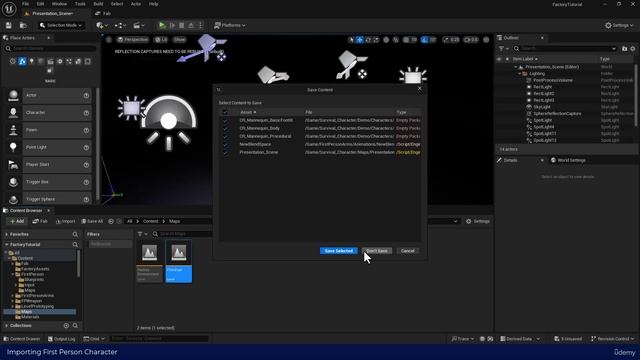640x360 pixels.
Task: Choose Don't Save in the dialog
Action: point(377,251)
